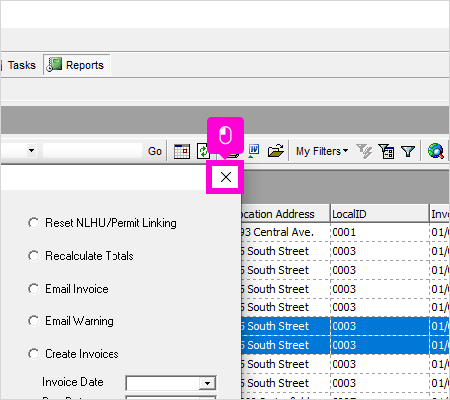Close the panel with the X button
This screenshot has height=400, width=450.
point(226,177)
